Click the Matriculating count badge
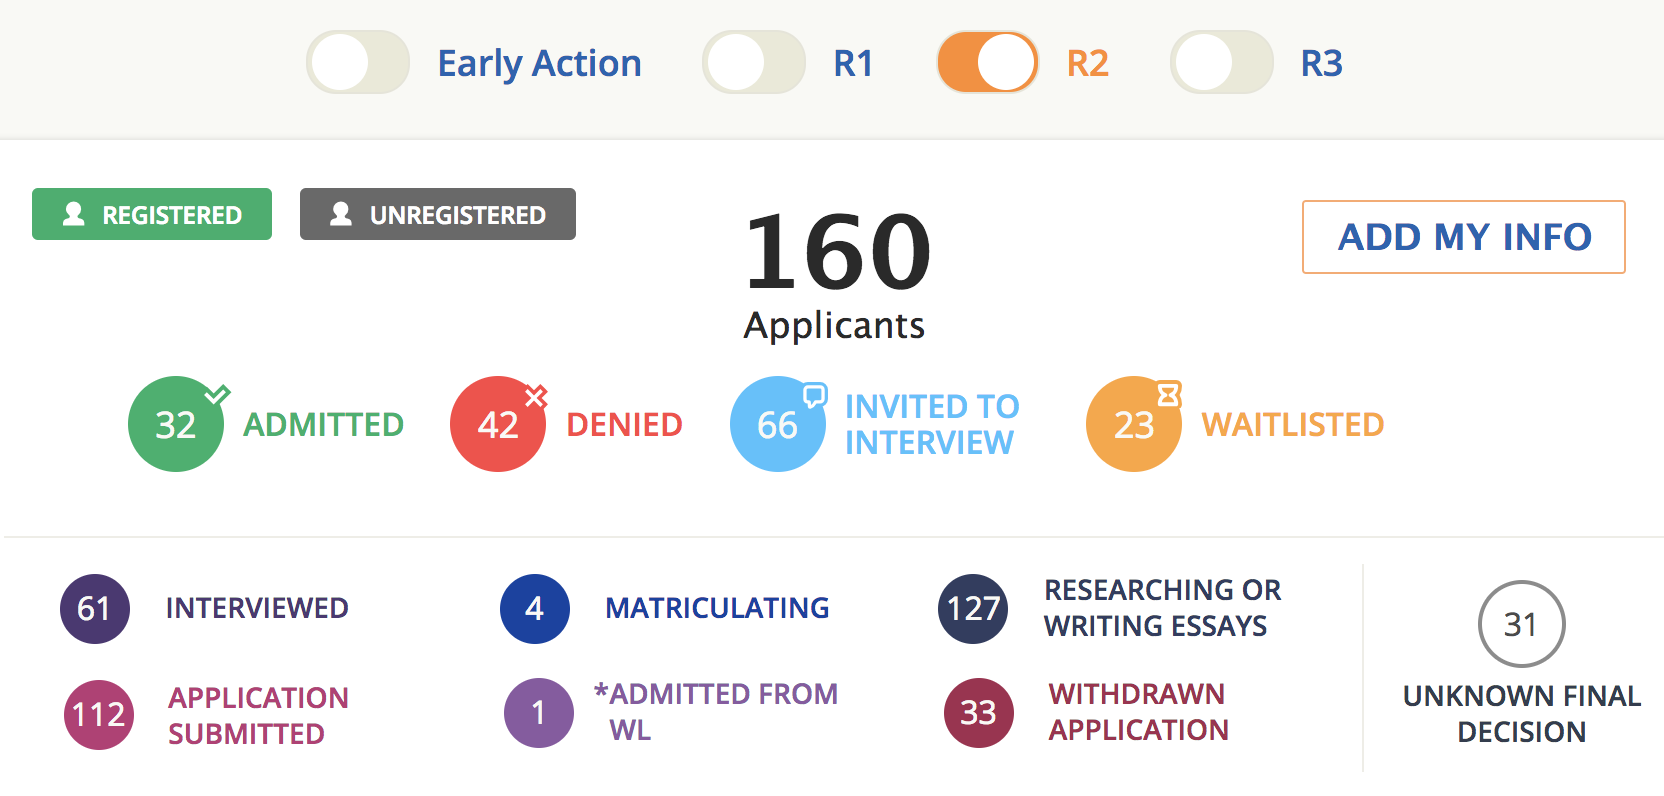Screen dimensions: 1664x796 [535, 608]
